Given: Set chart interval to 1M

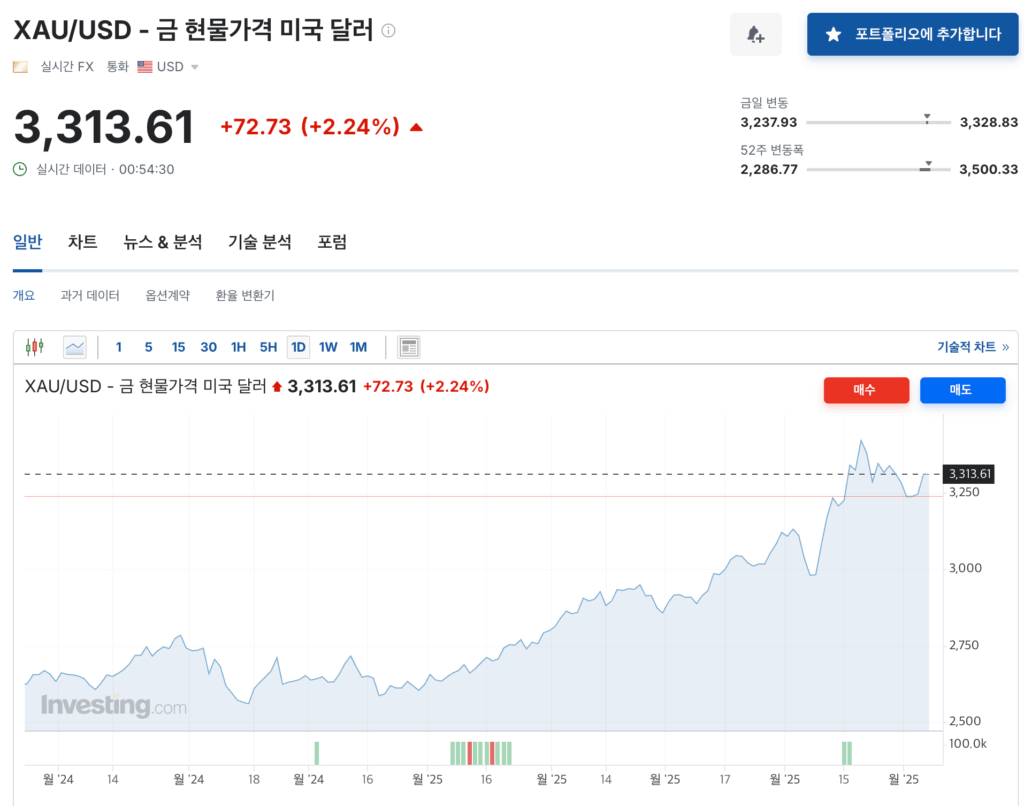Looking at the screenshot, I should click(x=358, y=347).
